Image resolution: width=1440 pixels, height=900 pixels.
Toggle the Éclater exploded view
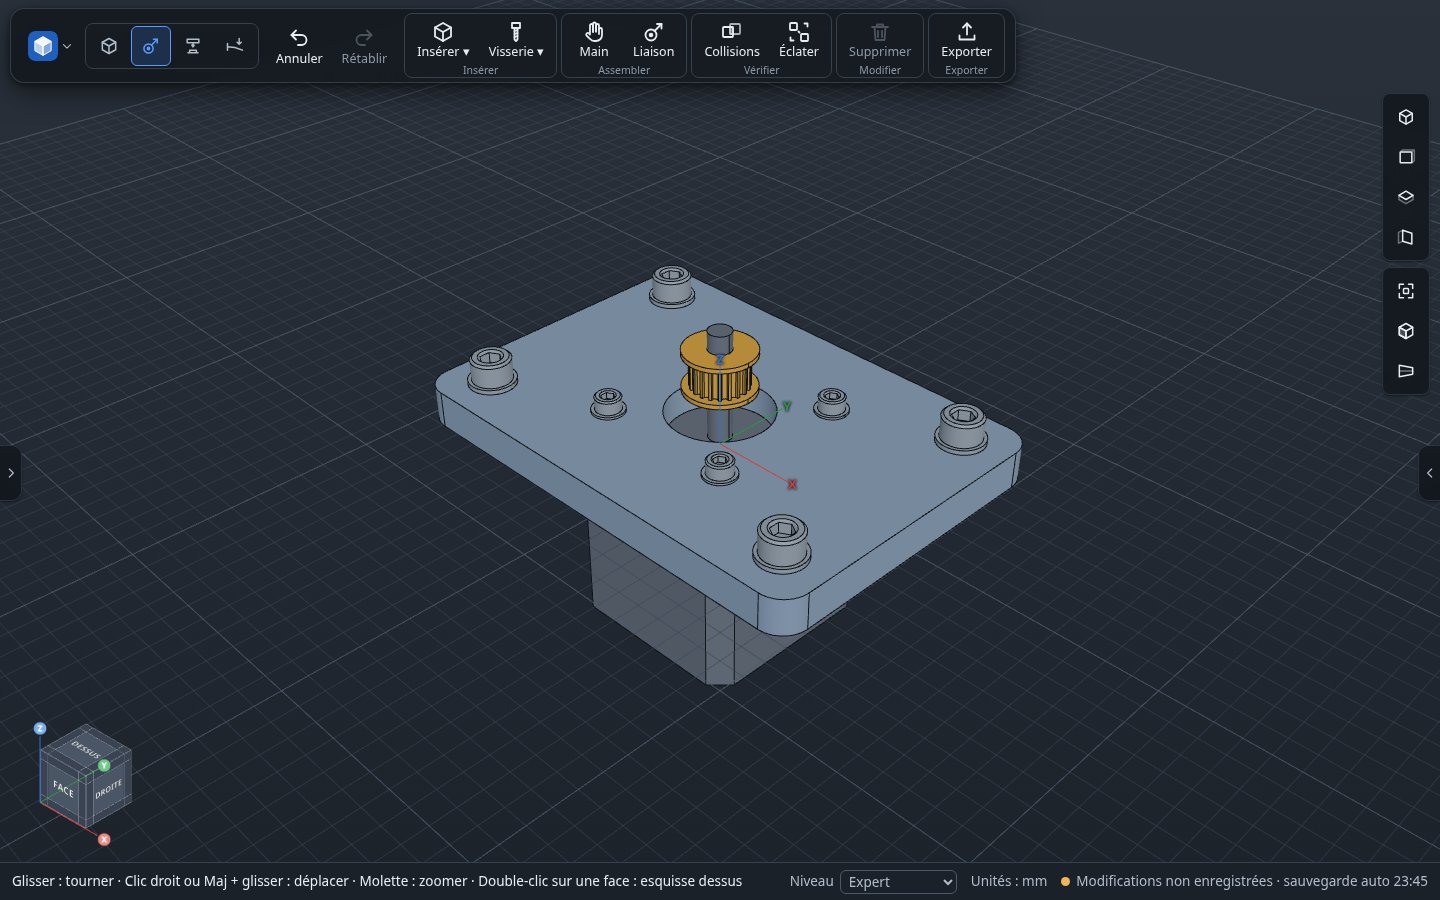(x=798, y=41)
